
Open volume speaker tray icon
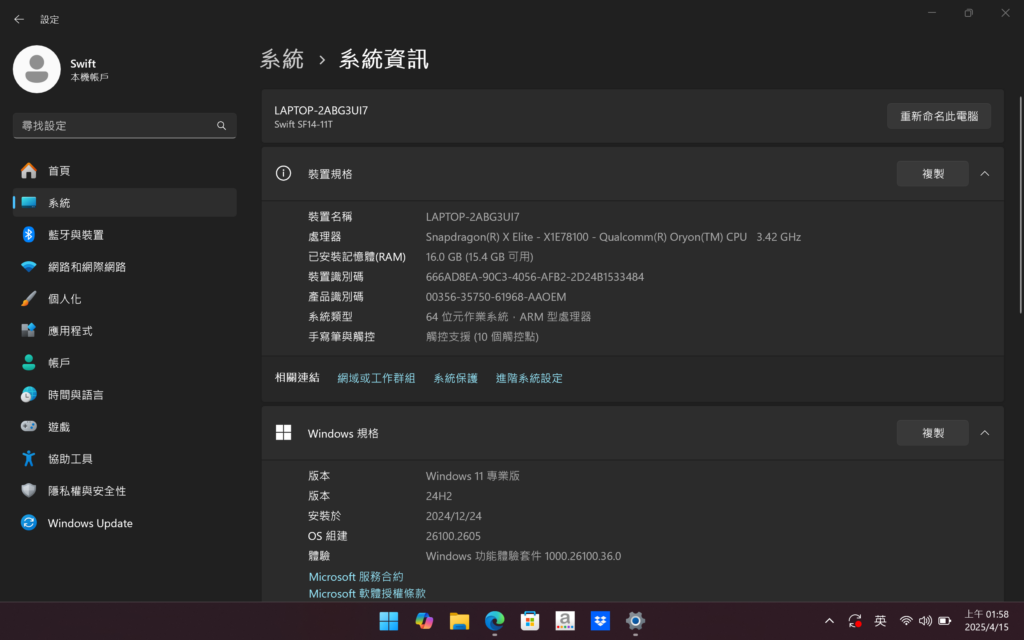925,621
